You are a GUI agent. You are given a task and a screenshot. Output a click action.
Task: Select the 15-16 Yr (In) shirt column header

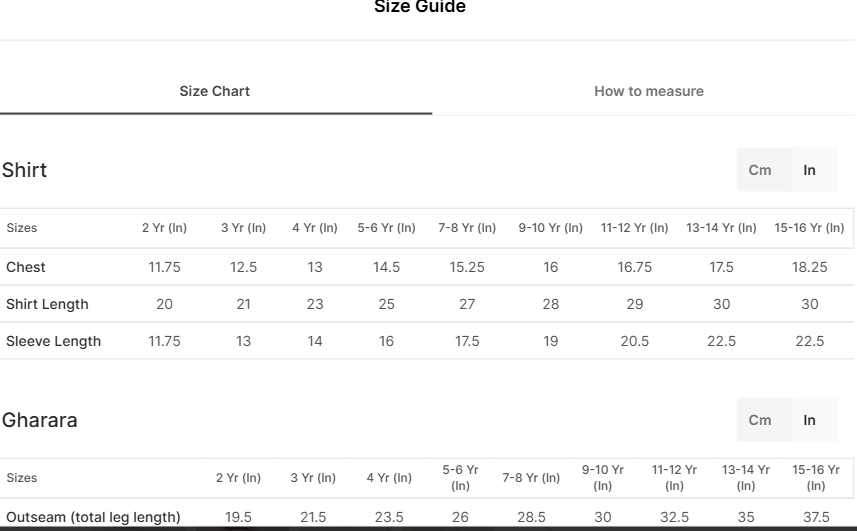click(809, 228)
